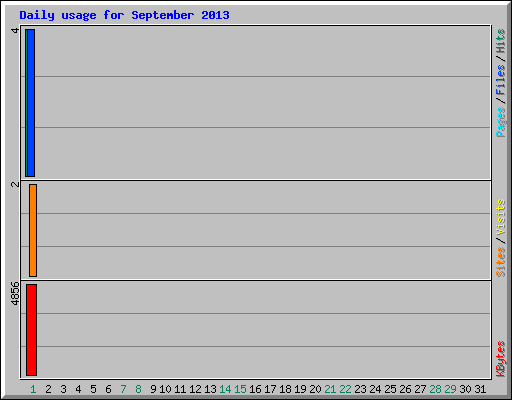Click day 1 on the x-axis
This screenshot has width=512, height=400.
(x=33, y=389)
